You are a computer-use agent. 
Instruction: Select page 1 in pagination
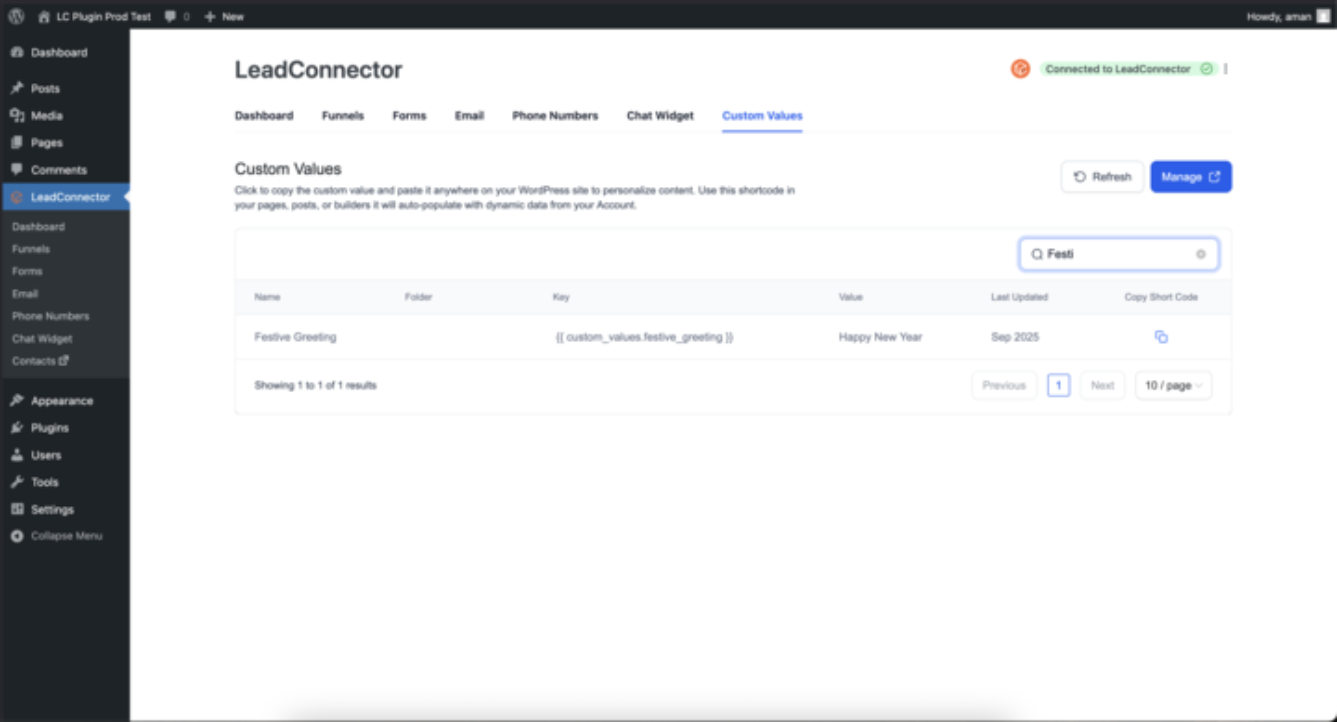click(x=1058, y=385)
